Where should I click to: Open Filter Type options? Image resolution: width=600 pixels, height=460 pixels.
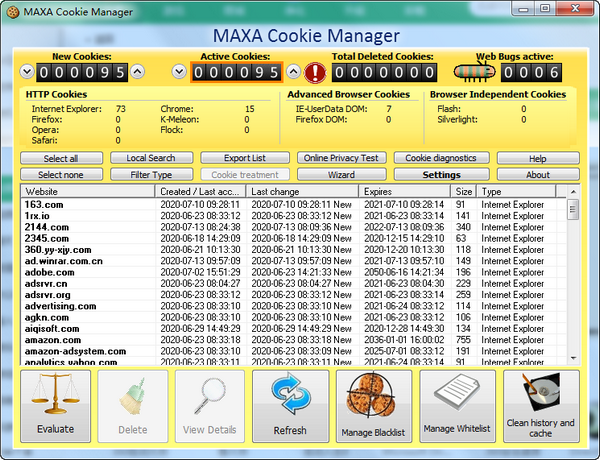pos(152,175)
